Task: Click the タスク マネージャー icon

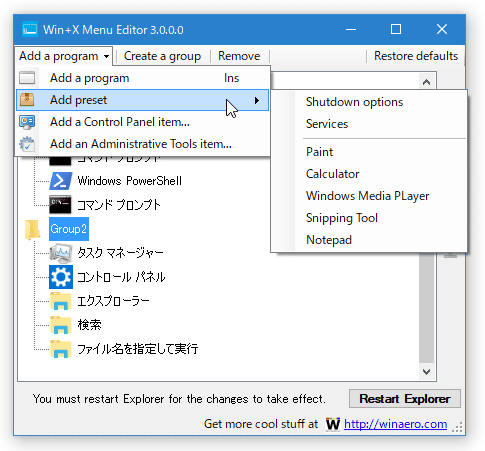Action: [61, 253]
